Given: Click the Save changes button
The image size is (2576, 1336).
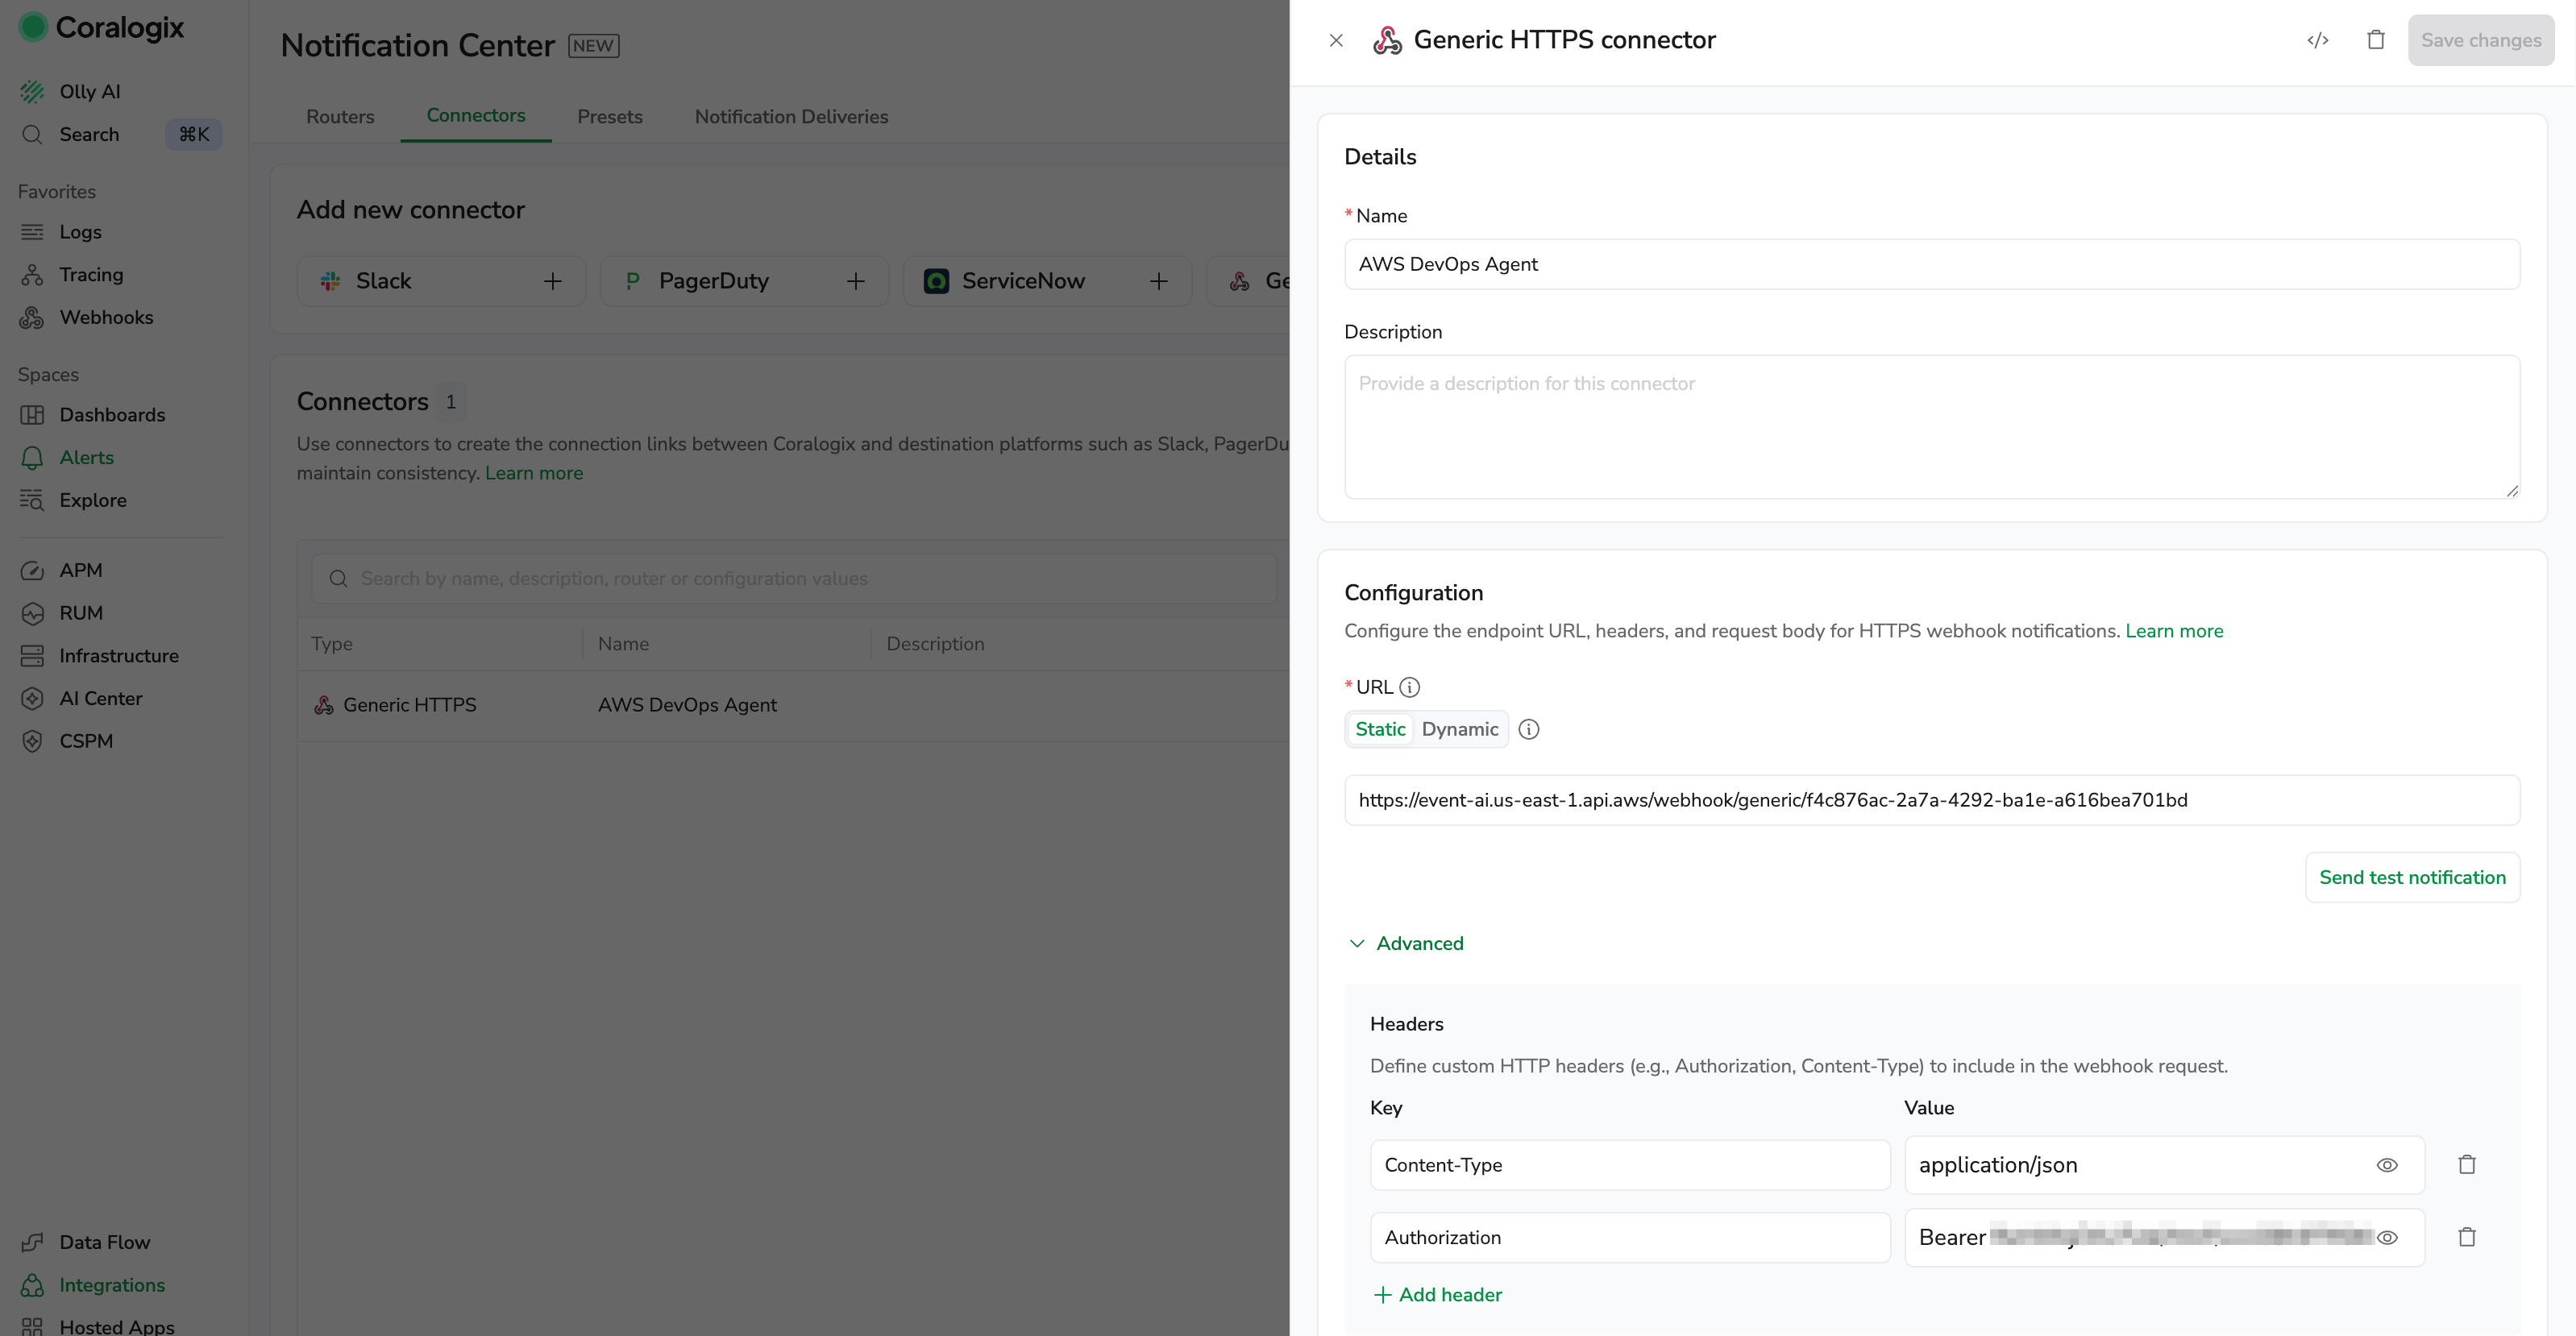Looking at the screenshot, I should coord(2481,41).
